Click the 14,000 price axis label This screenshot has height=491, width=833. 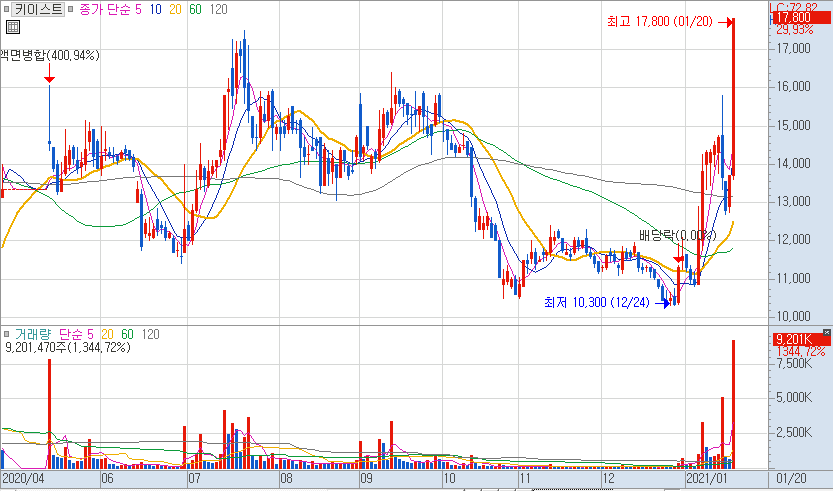click(x=793, y=164)
